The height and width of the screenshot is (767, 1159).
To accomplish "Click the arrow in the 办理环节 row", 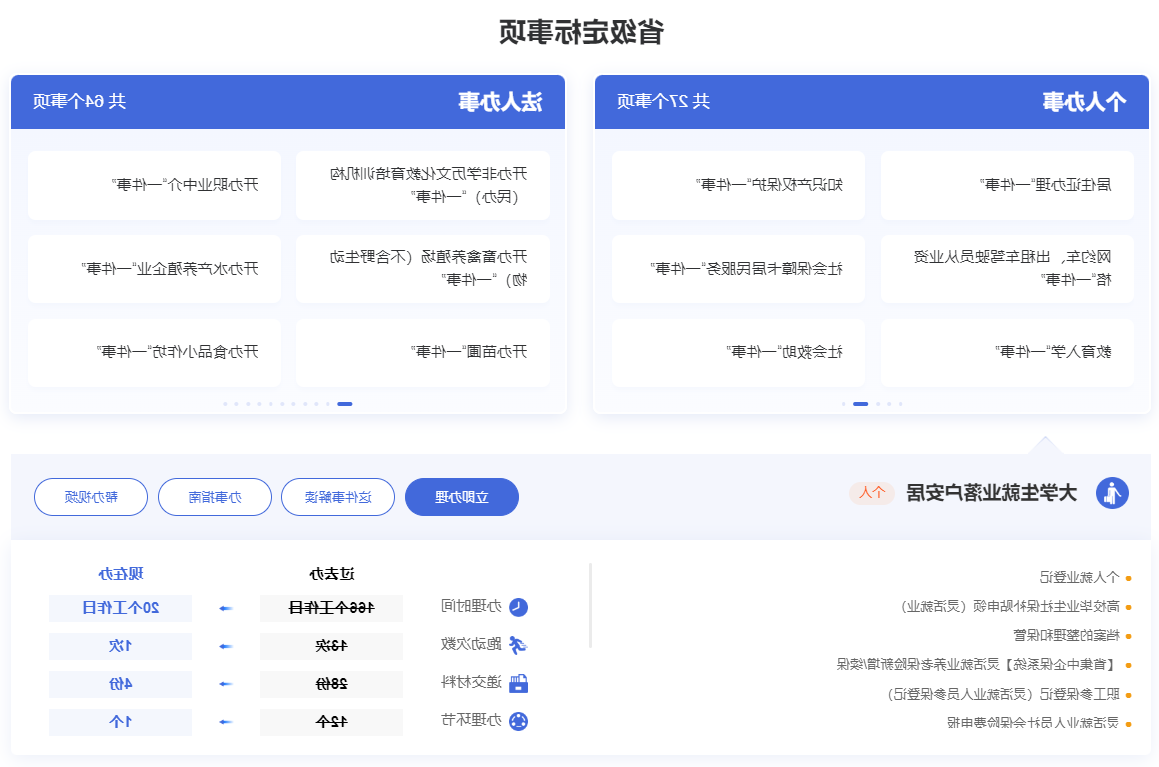I will point(226,722).
